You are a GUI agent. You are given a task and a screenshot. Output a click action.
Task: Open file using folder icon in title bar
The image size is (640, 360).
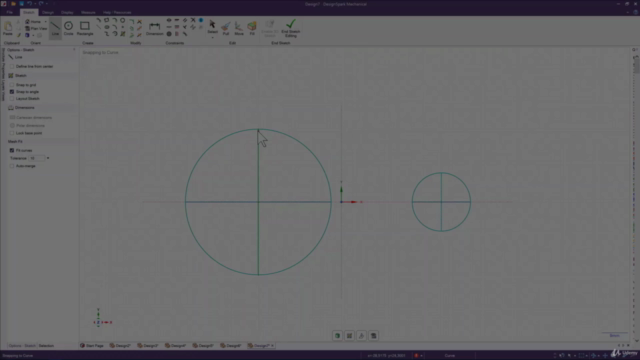tap(13, 4)
